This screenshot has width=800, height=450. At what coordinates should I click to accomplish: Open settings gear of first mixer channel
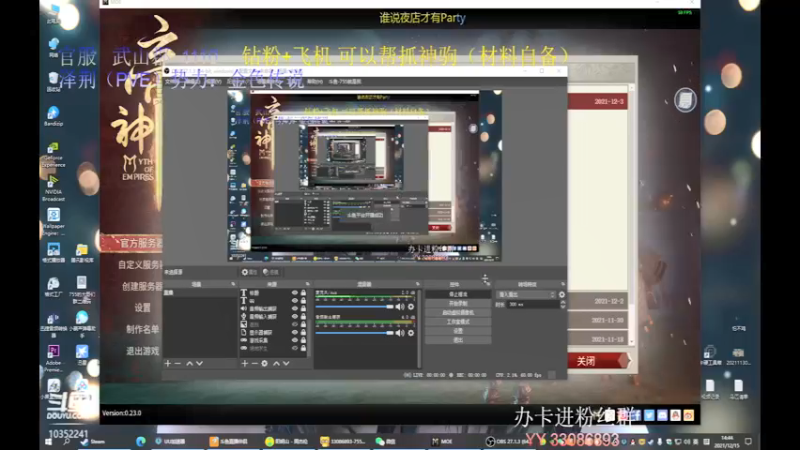point(411,307)
